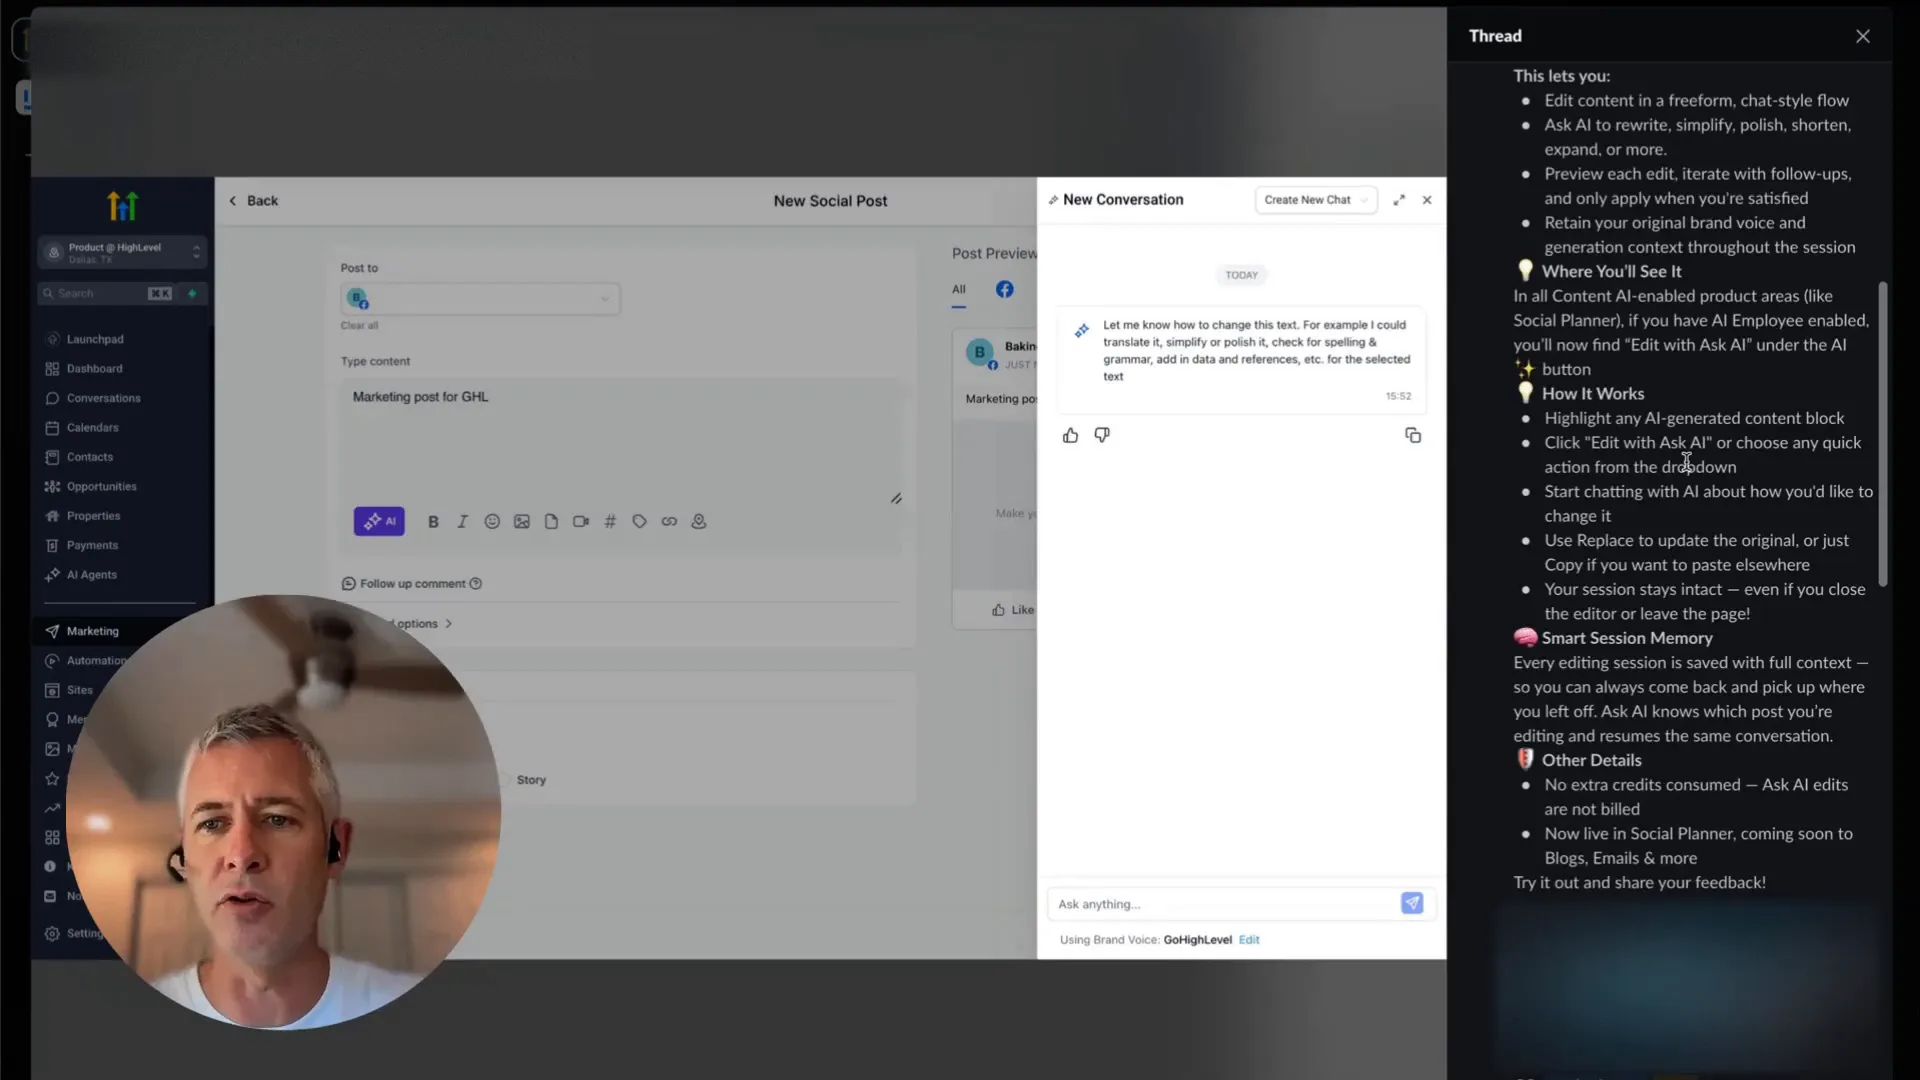Open the Product @ HighLevel account switcher

[x=123, y=252]
